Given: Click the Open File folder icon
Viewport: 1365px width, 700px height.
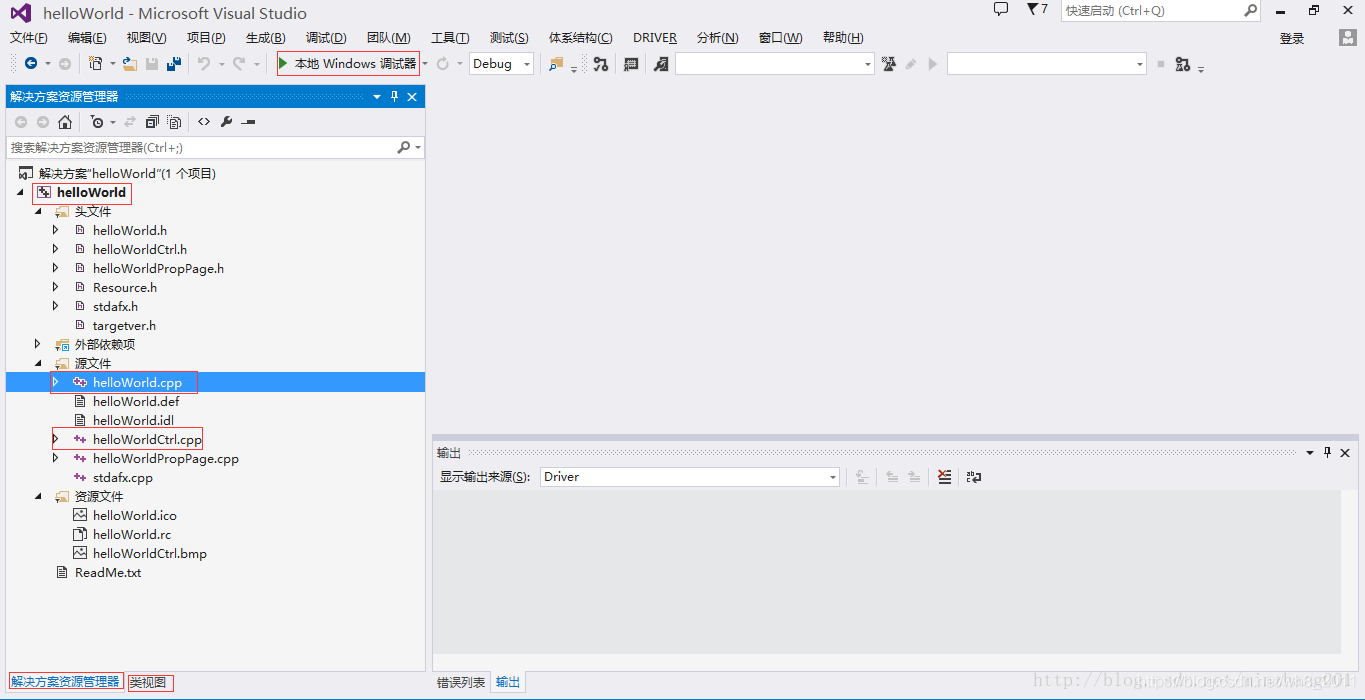Looking at the screenshot, I should pos(130,63).
